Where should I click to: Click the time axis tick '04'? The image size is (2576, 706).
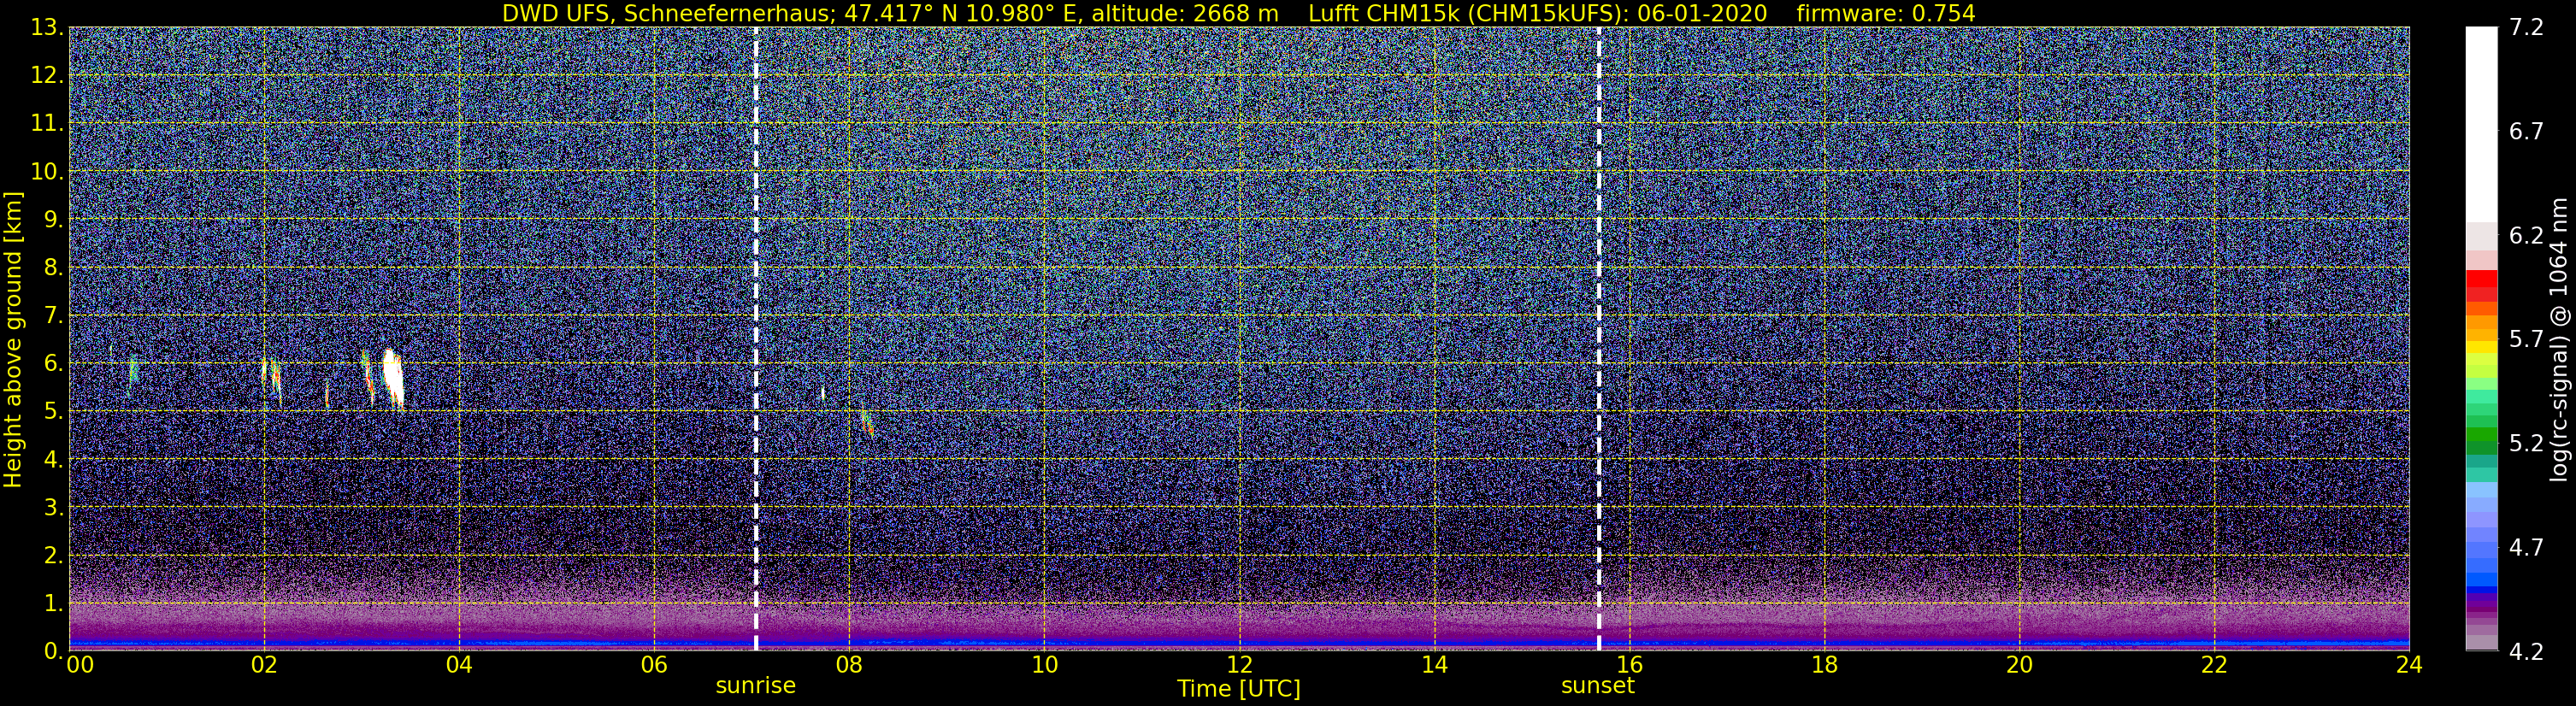(459, 665)
